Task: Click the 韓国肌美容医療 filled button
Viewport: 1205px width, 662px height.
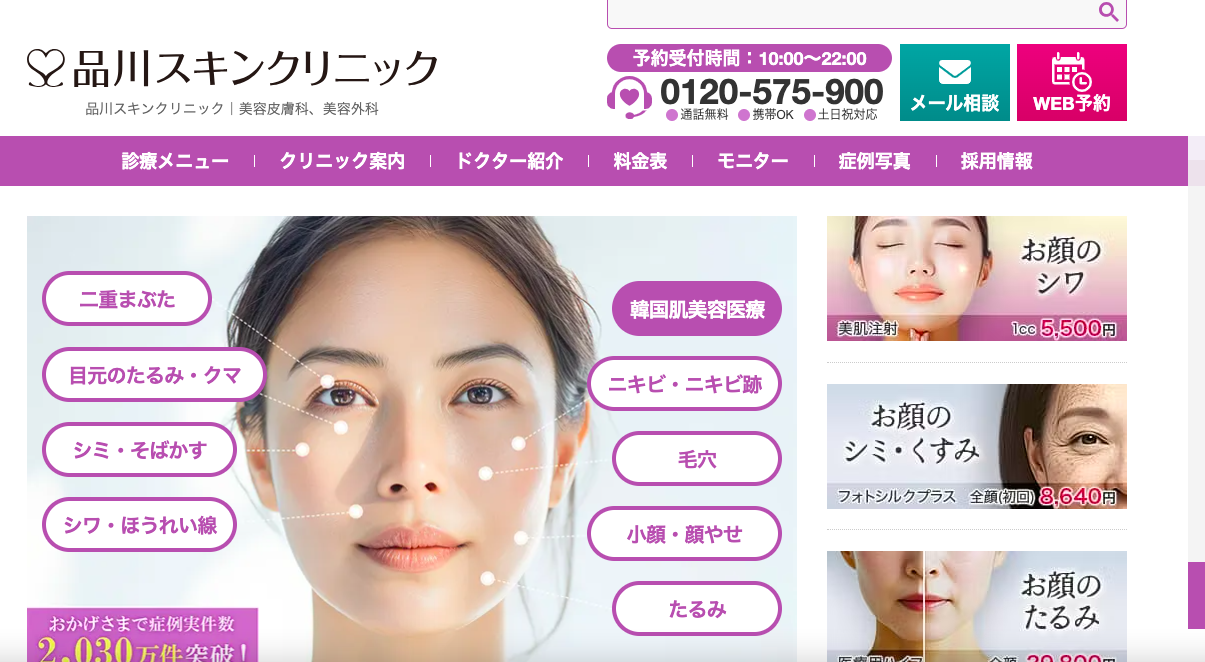Action: pos(697,308)
